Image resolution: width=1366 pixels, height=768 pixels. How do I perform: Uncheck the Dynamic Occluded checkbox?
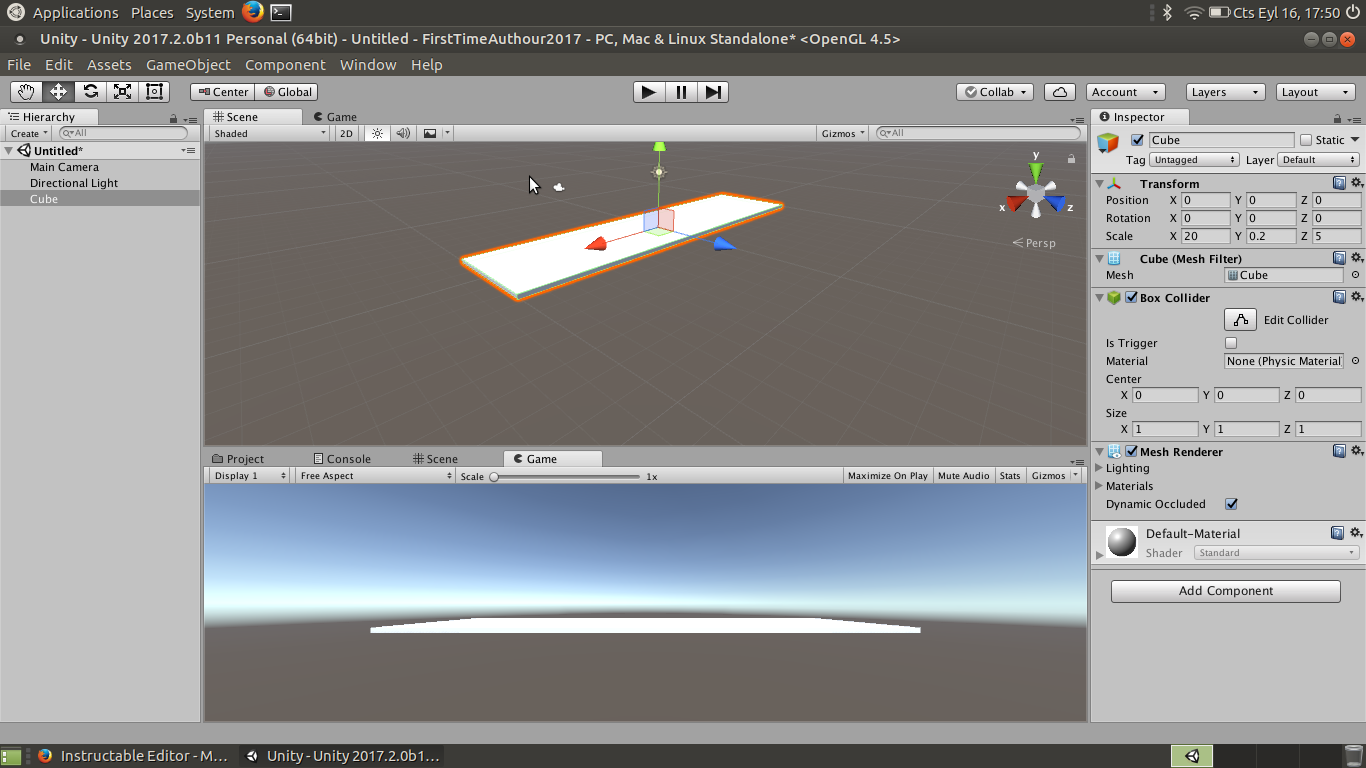click(x=1231, y=504)
